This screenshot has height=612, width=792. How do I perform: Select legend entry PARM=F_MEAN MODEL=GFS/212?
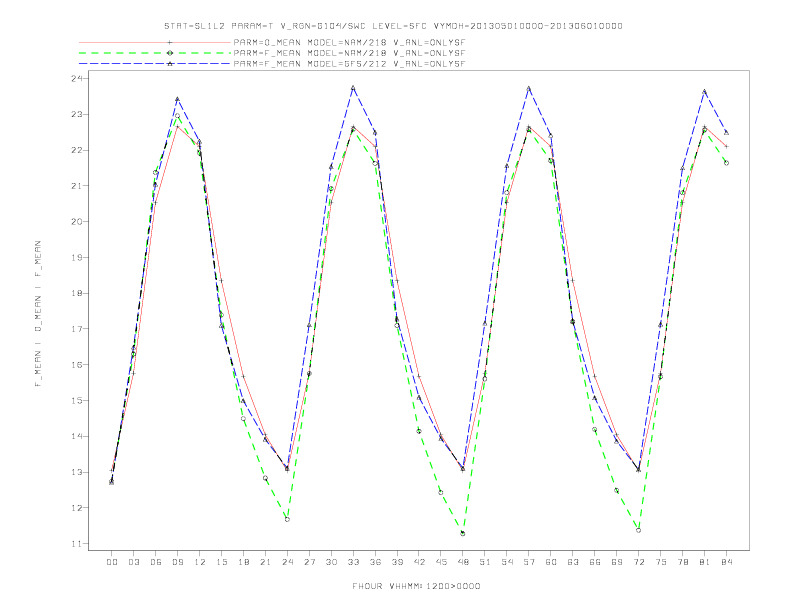[x=349, y=64]
